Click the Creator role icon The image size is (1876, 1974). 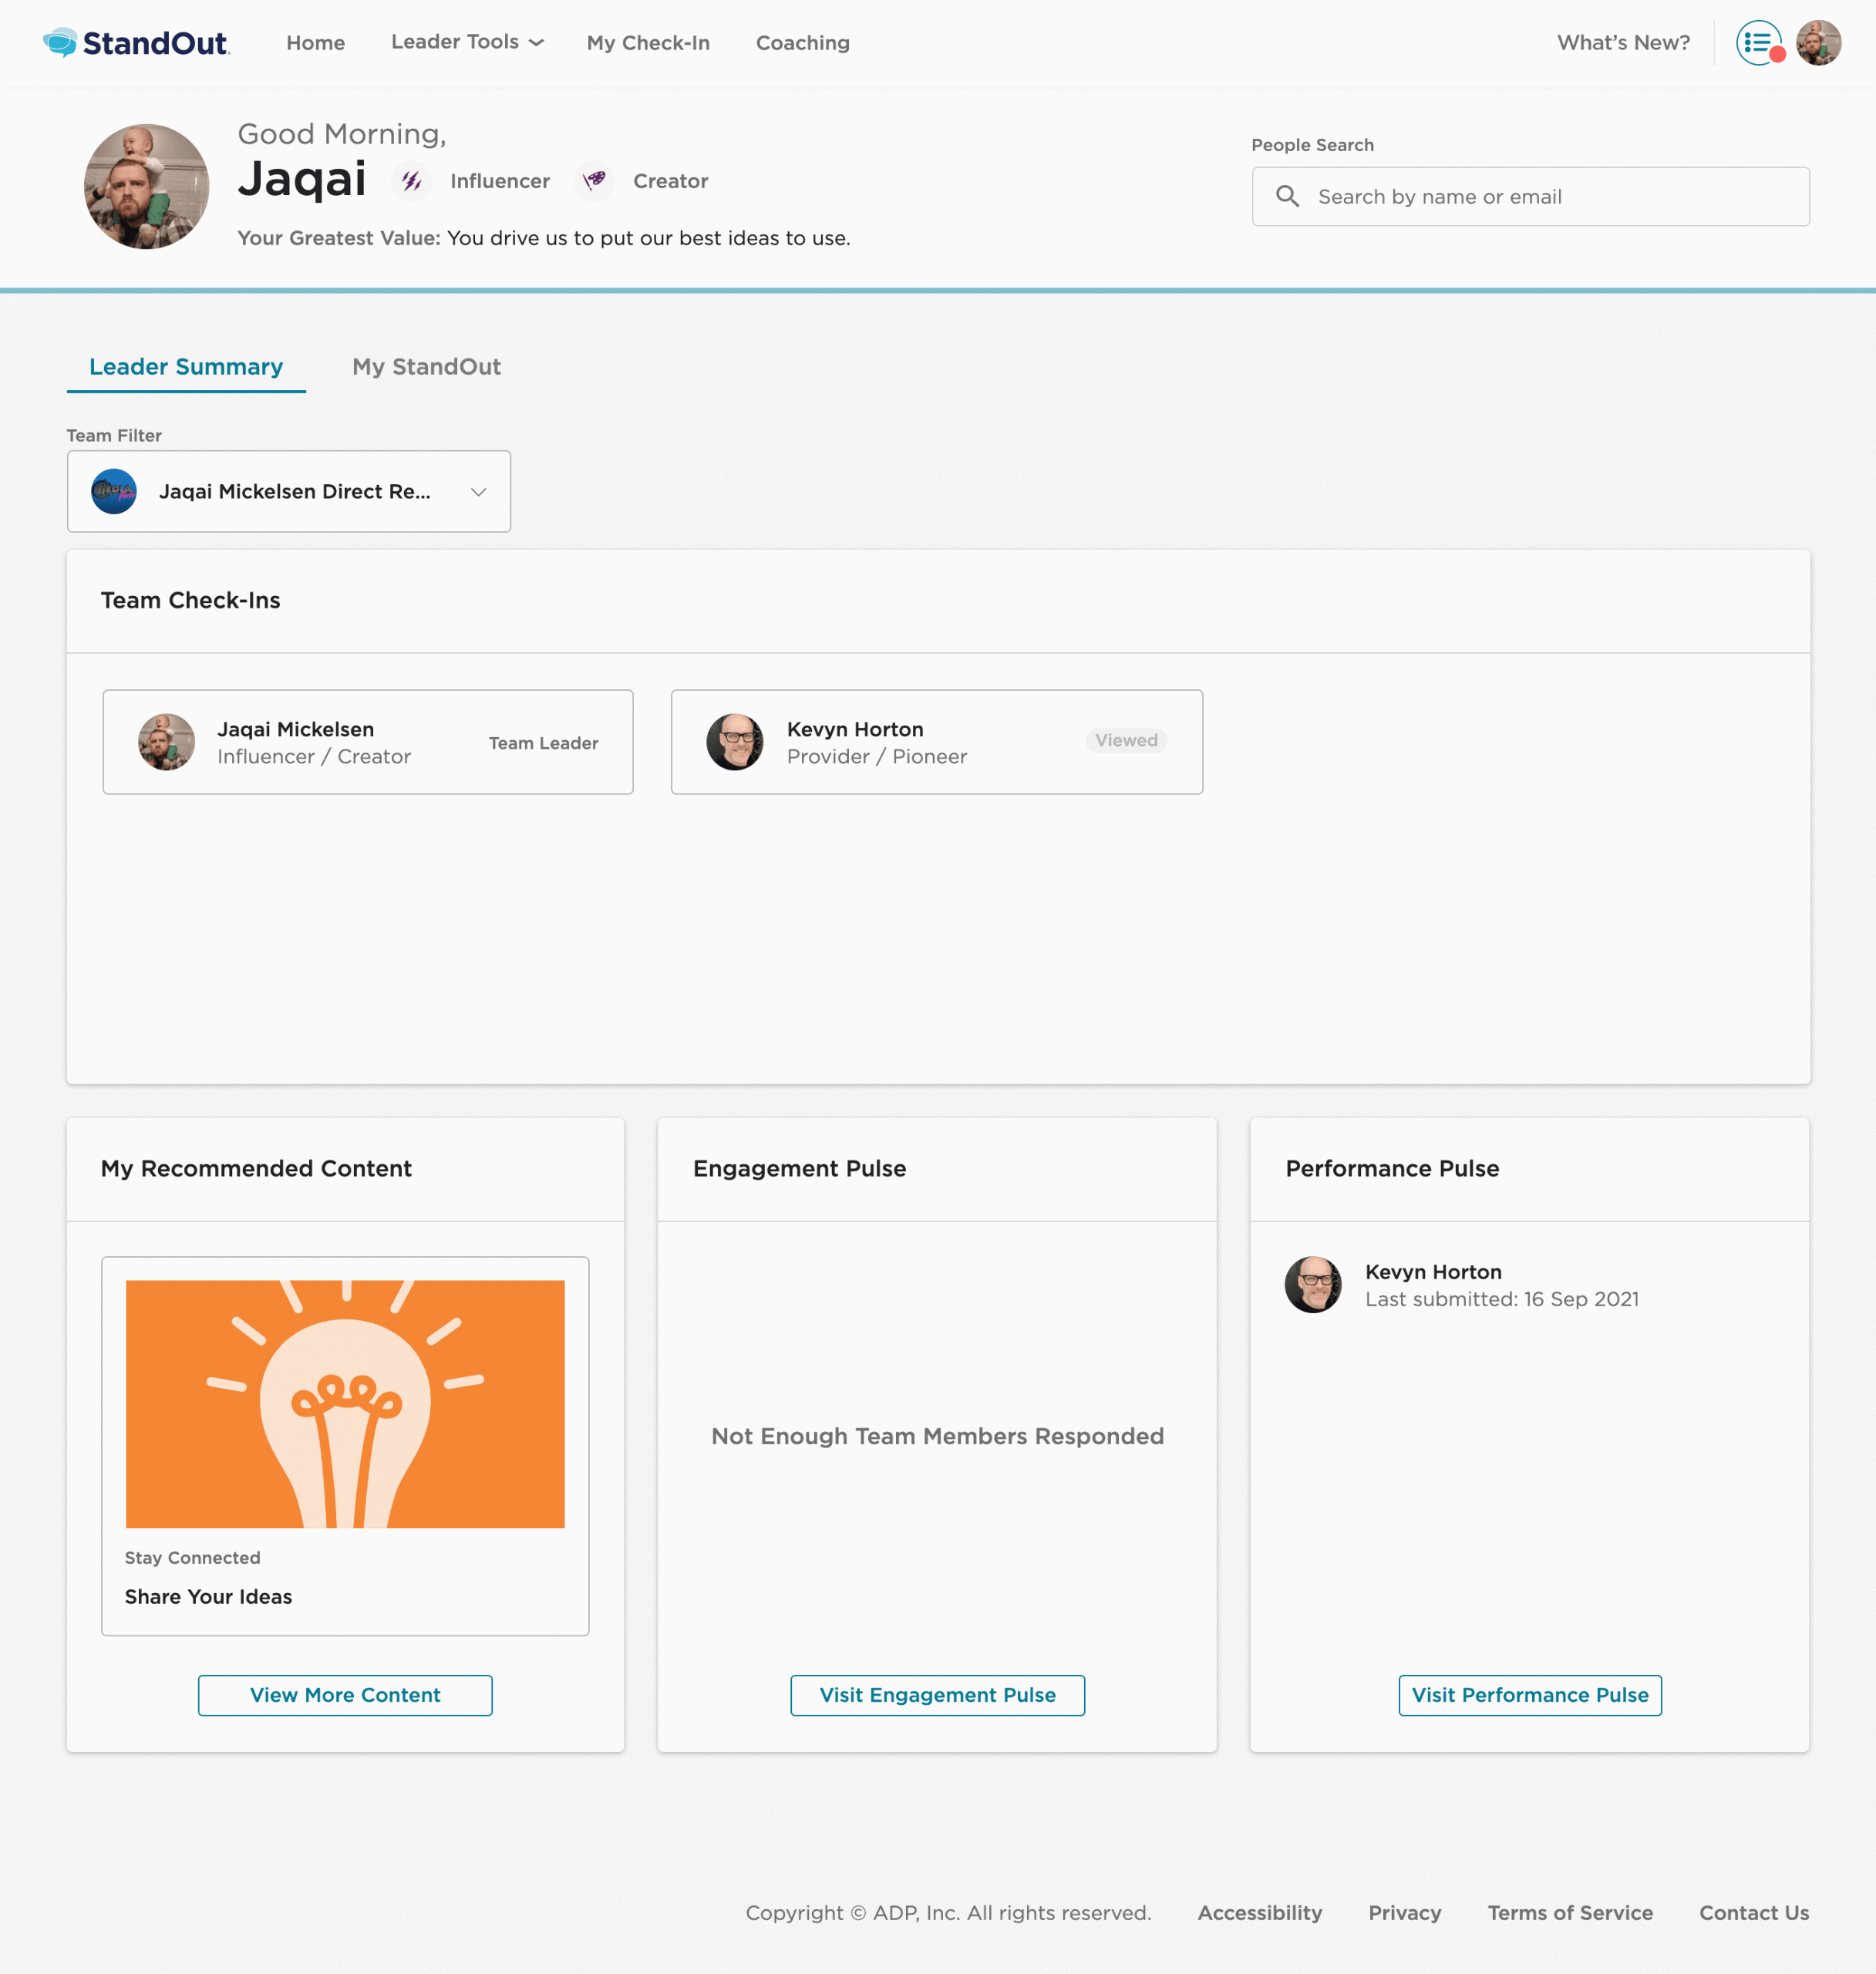[594, 181]
